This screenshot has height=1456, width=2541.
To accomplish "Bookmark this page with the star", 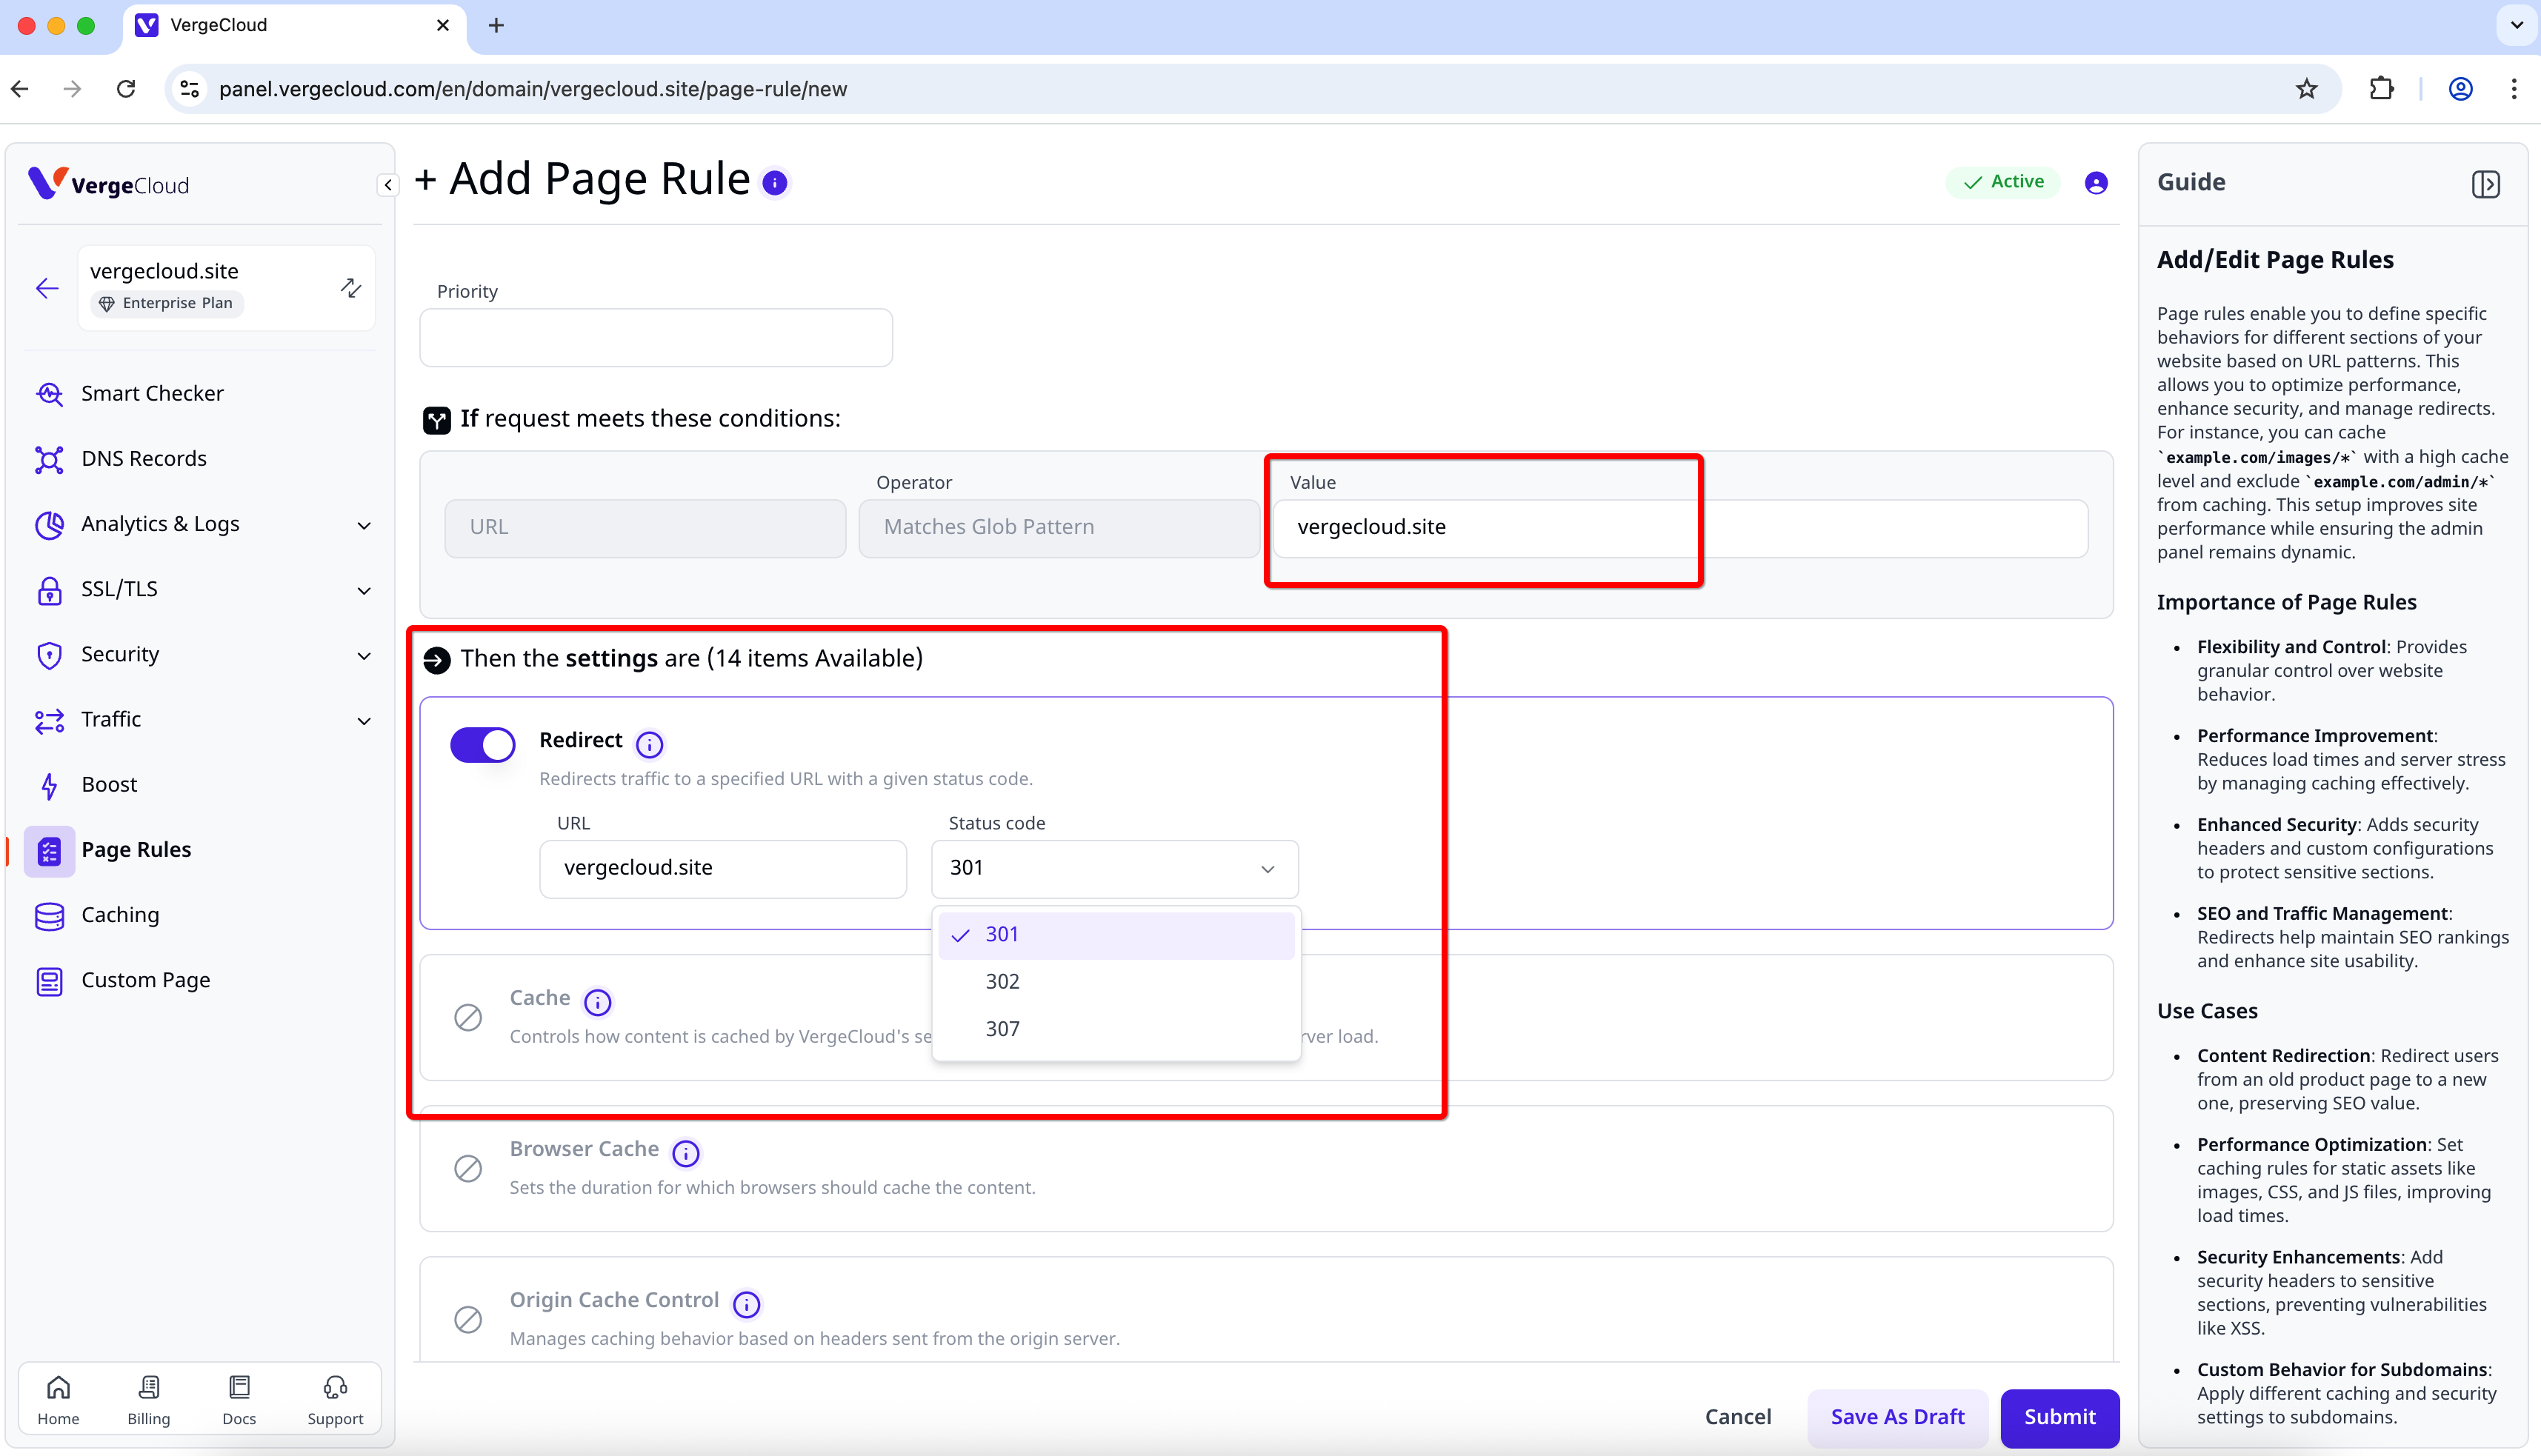I will coord(2306,89).
